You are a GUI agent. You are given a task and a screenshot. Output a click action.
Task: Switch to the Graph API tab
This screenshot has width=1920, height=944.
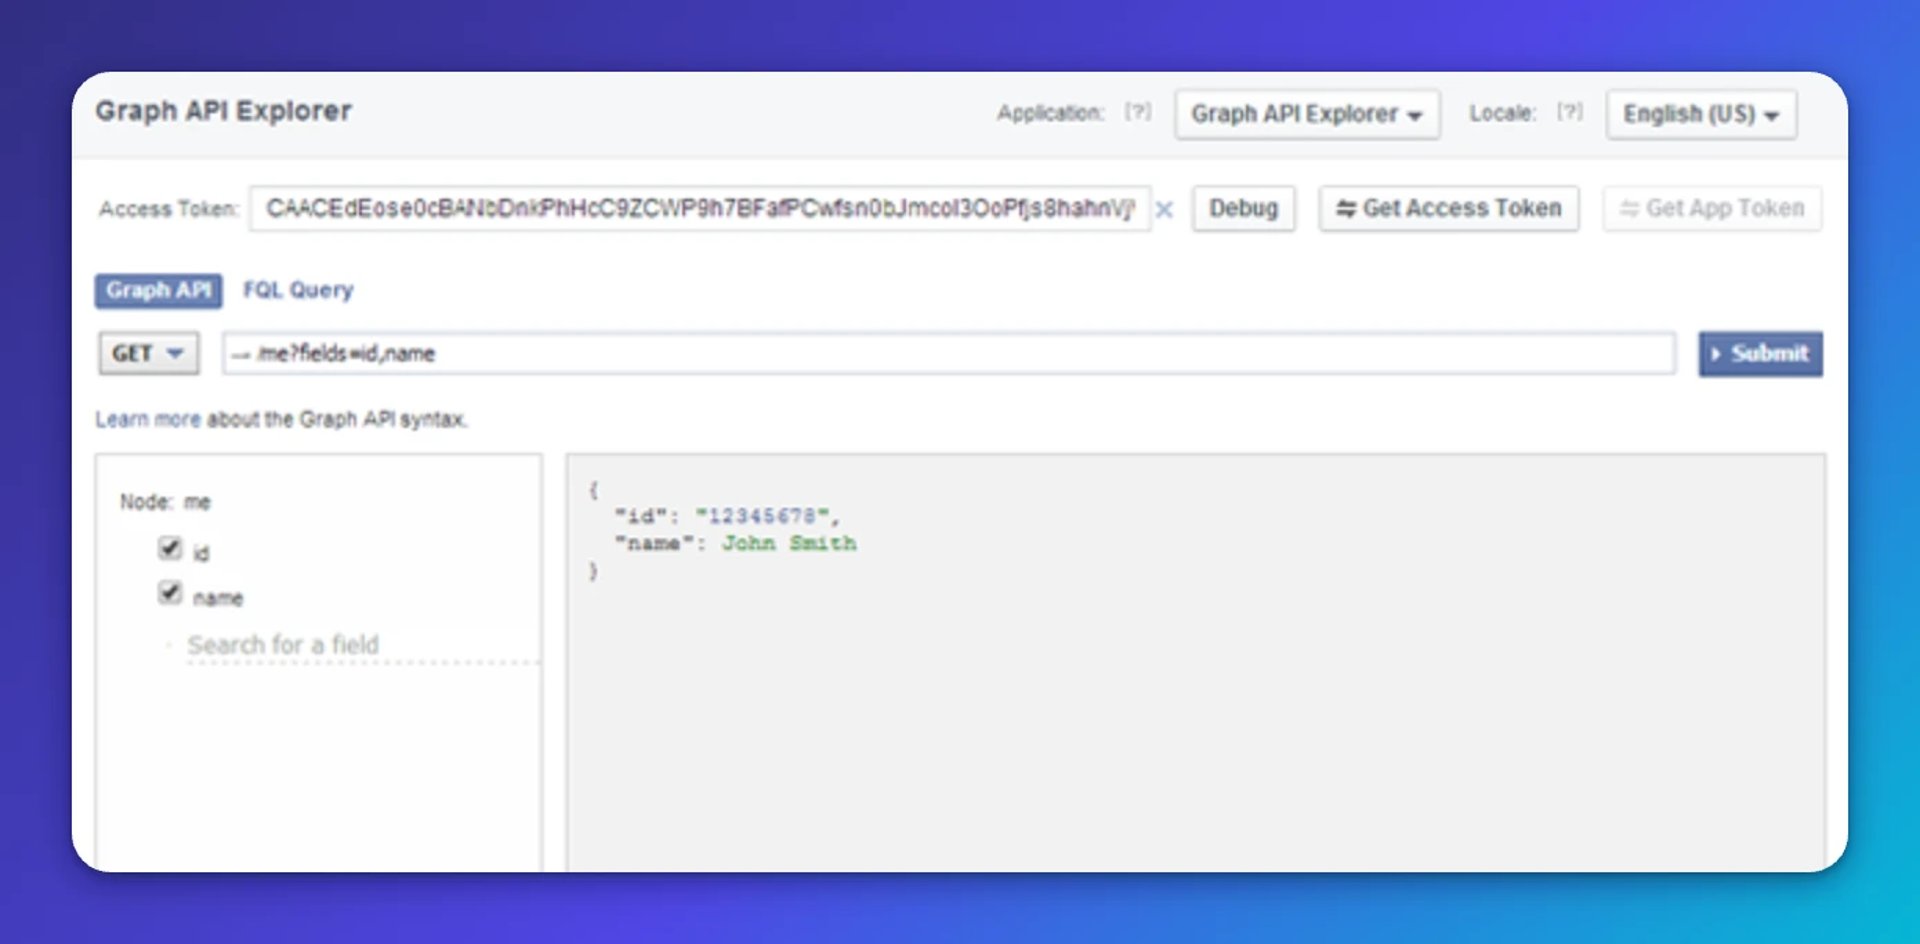pyautogui.click(x=158, y=290)
